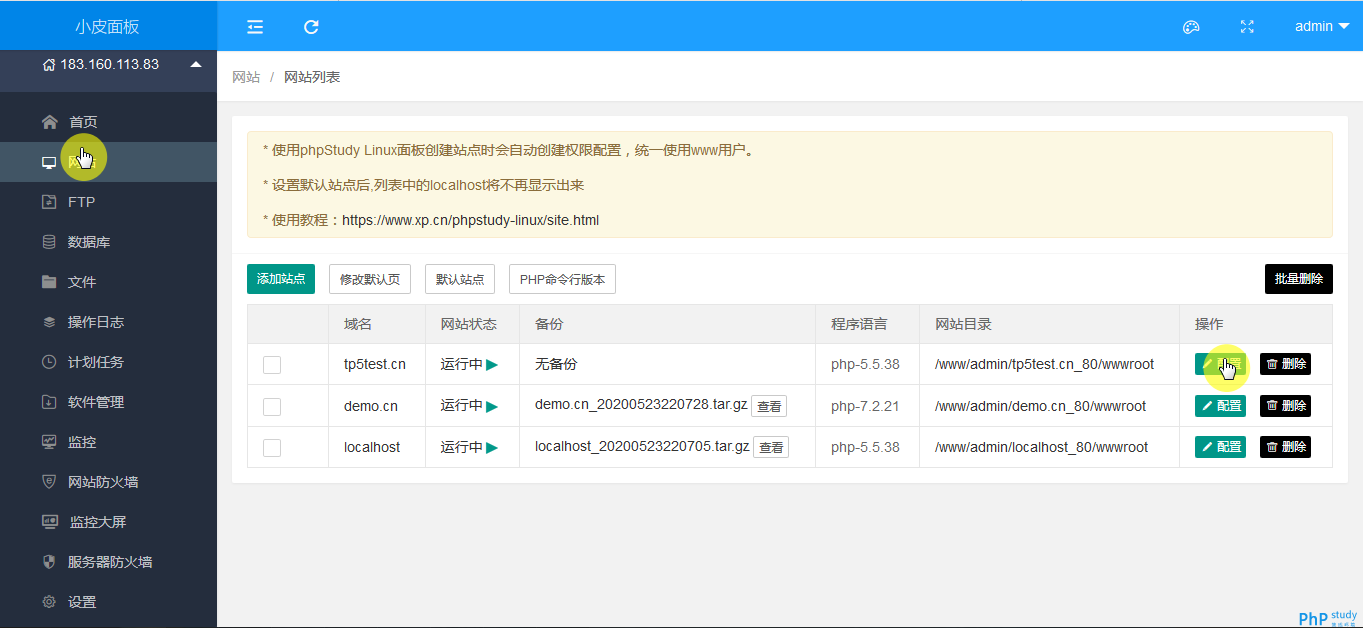Toggle the running state arrow for tp5test.cn
The height and width of the screenshot is (628, 1363).
492,365
